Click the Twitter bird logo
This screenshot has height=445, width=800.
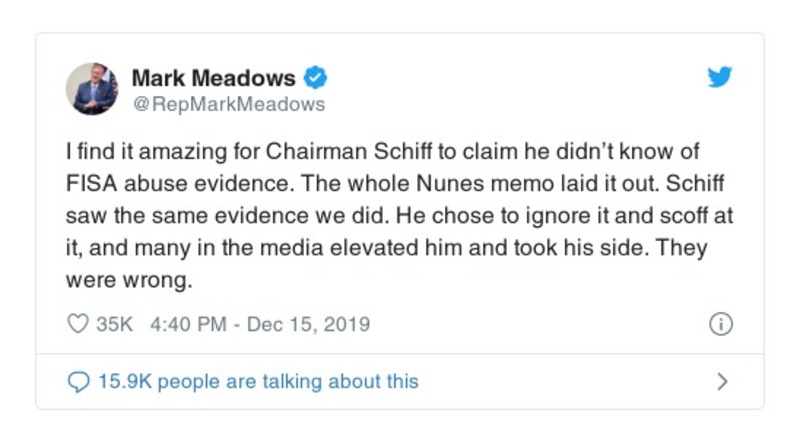pyautogui.click(x=720, y=78)
